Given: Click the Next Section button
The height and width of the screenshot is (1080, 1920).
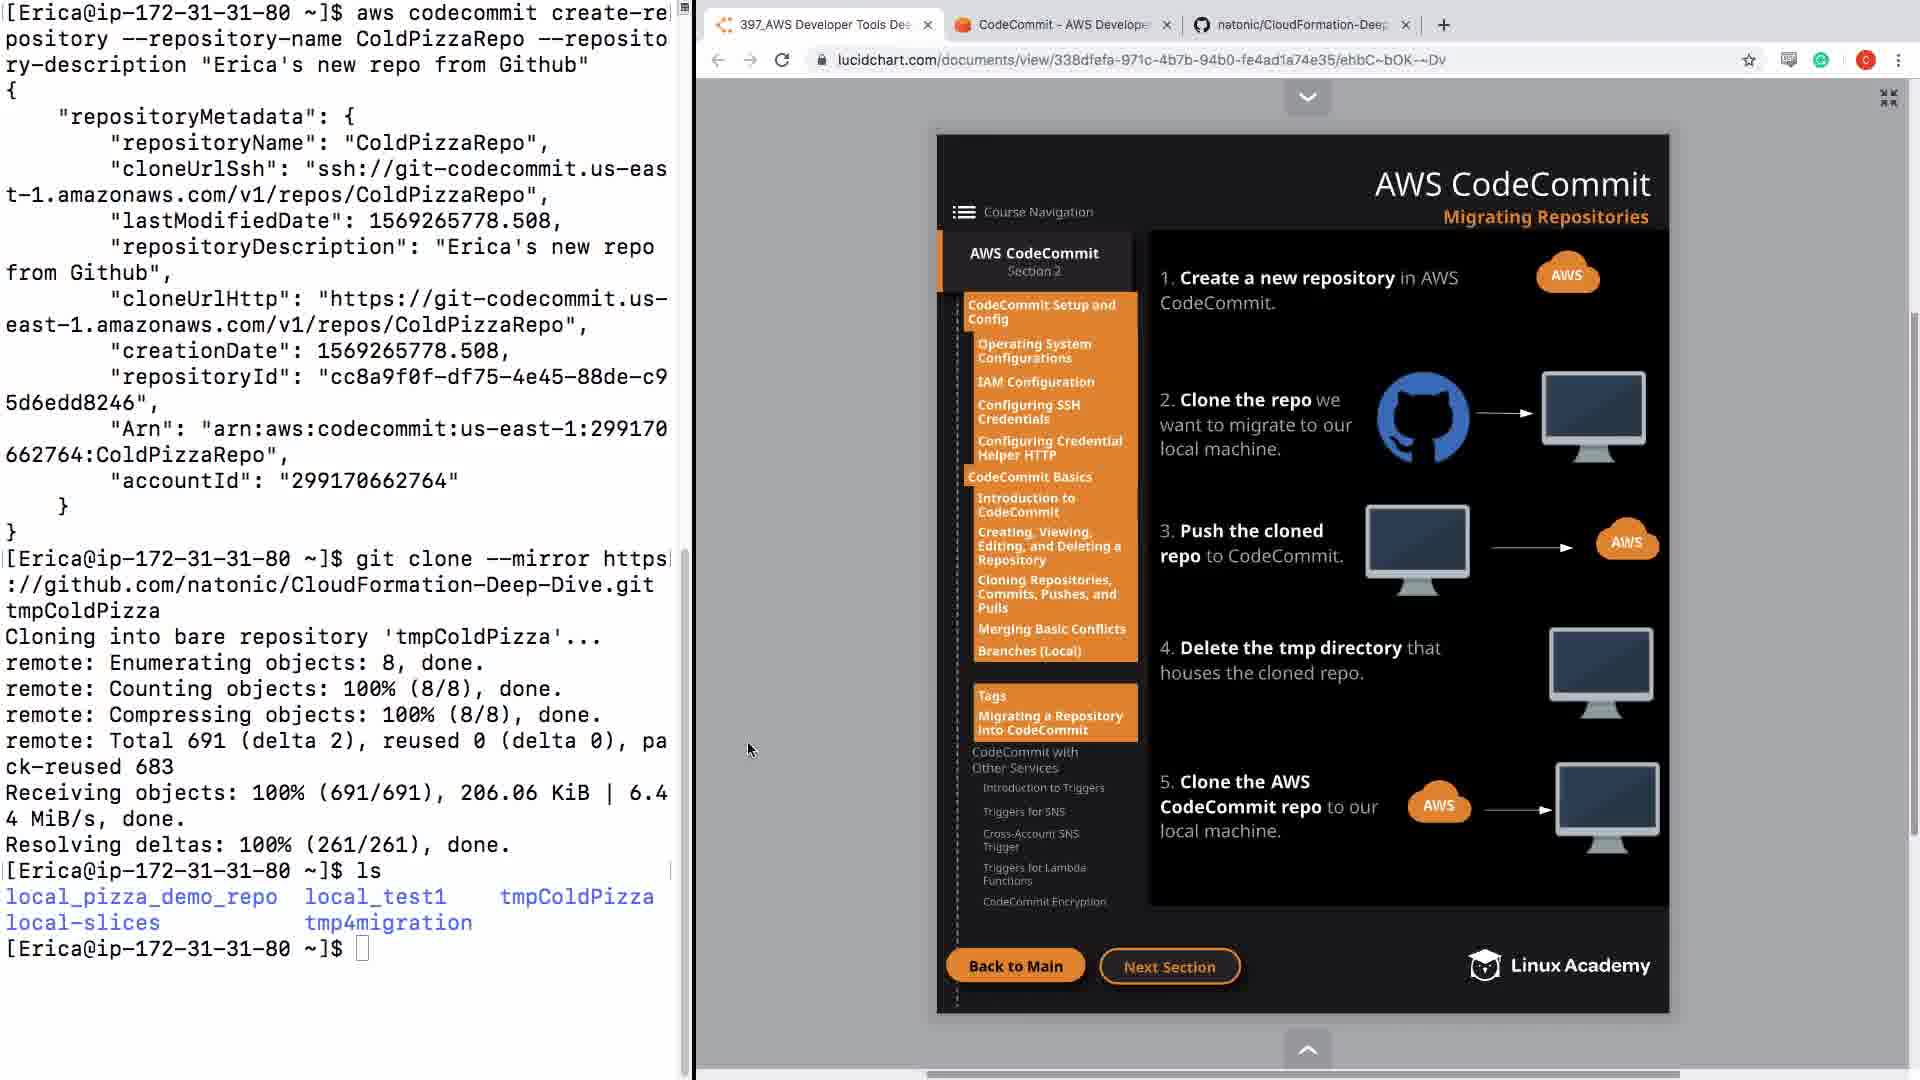Looking at the screenshot, I should pos(1169,967).
